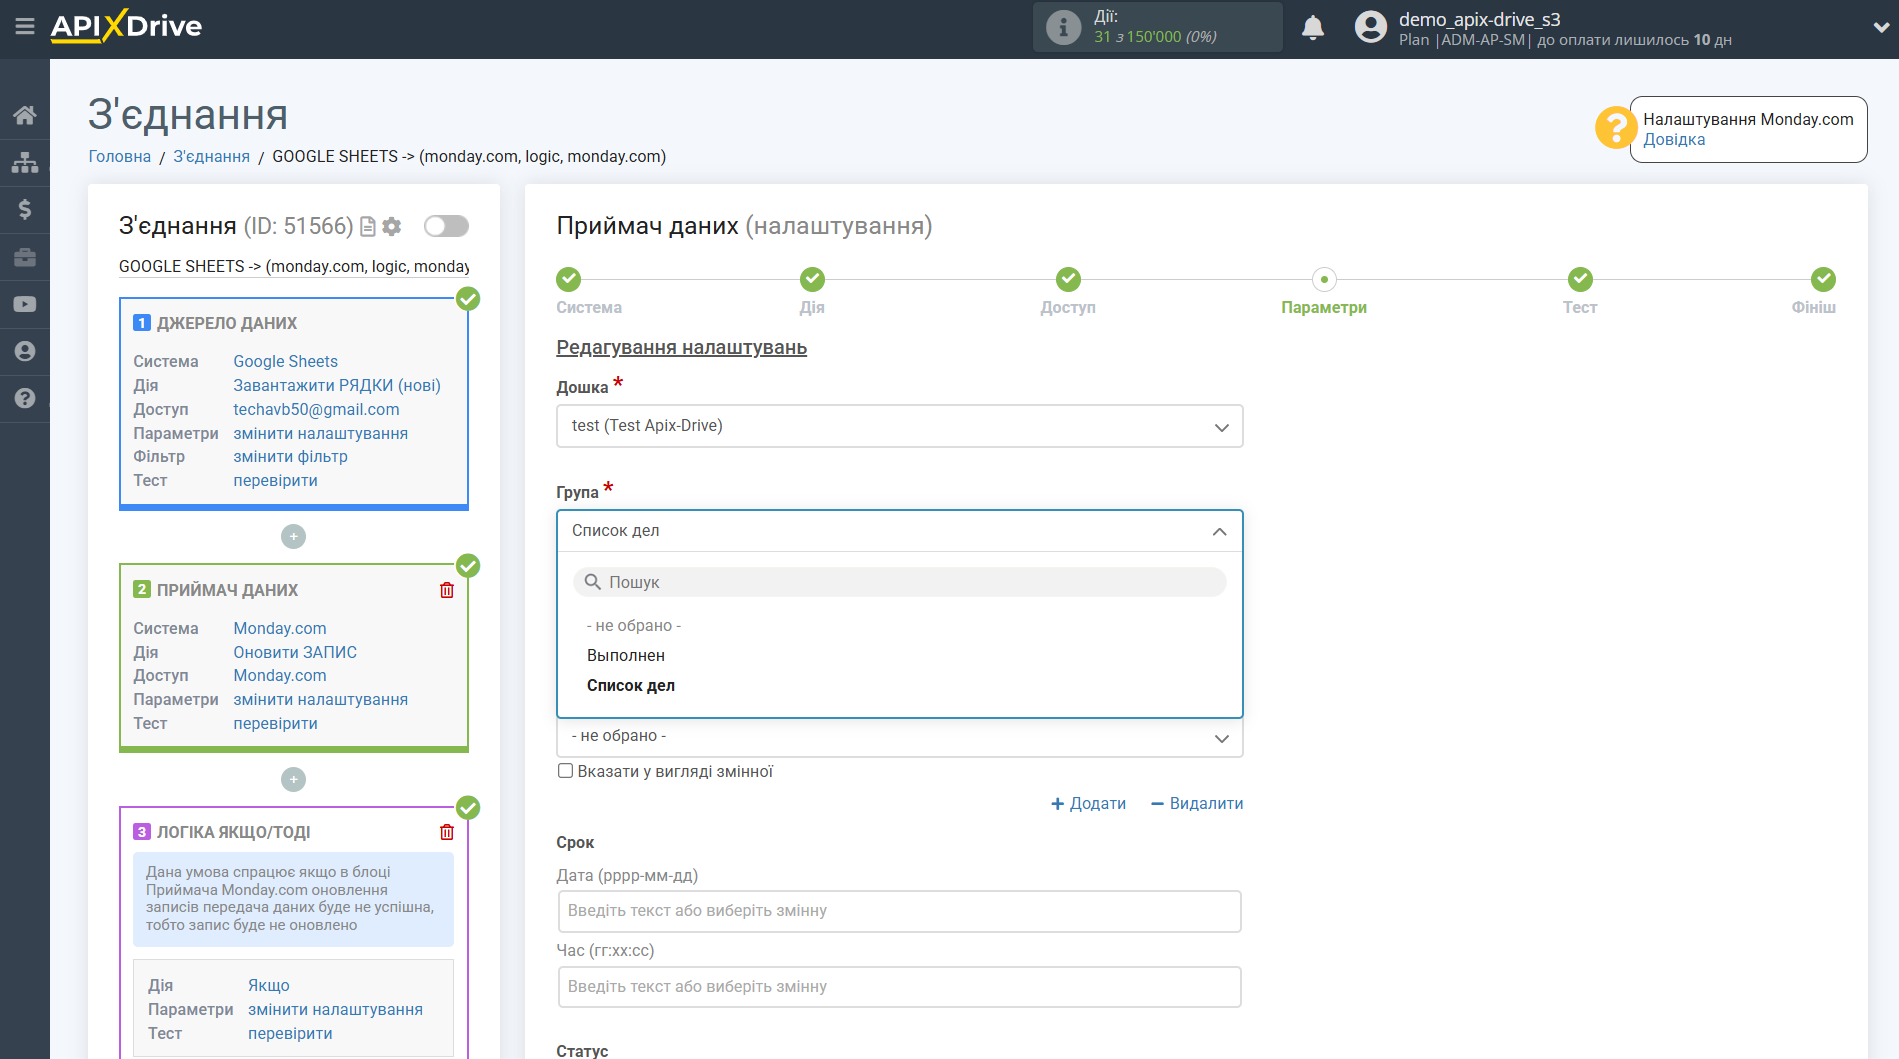Click the actions info icon

coord(1063,27)
